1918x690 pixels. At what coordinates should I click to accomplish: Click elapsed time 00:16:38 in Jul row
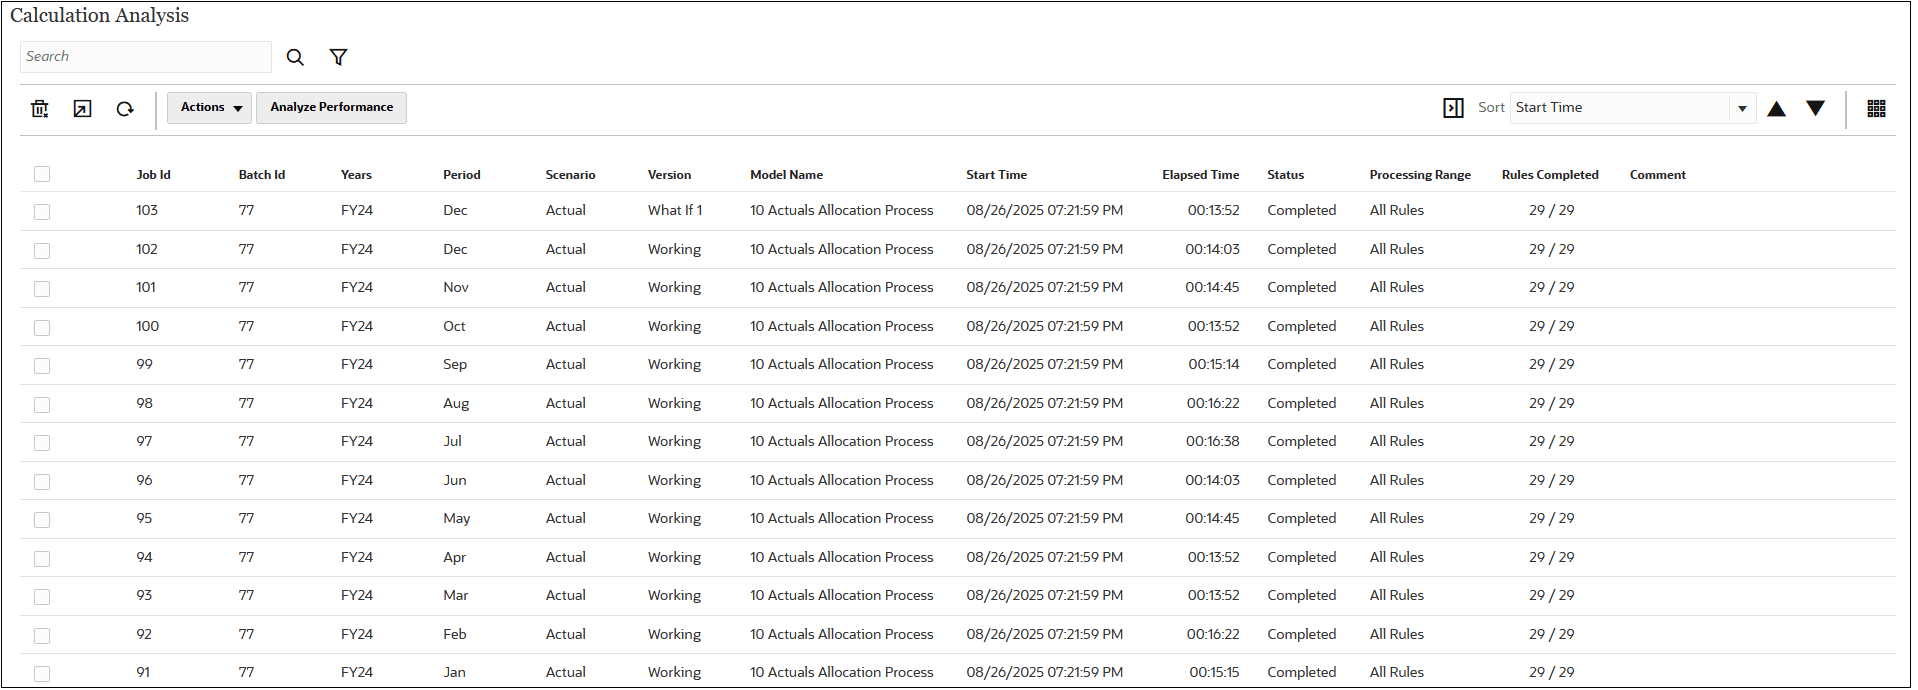point(1212,442)
